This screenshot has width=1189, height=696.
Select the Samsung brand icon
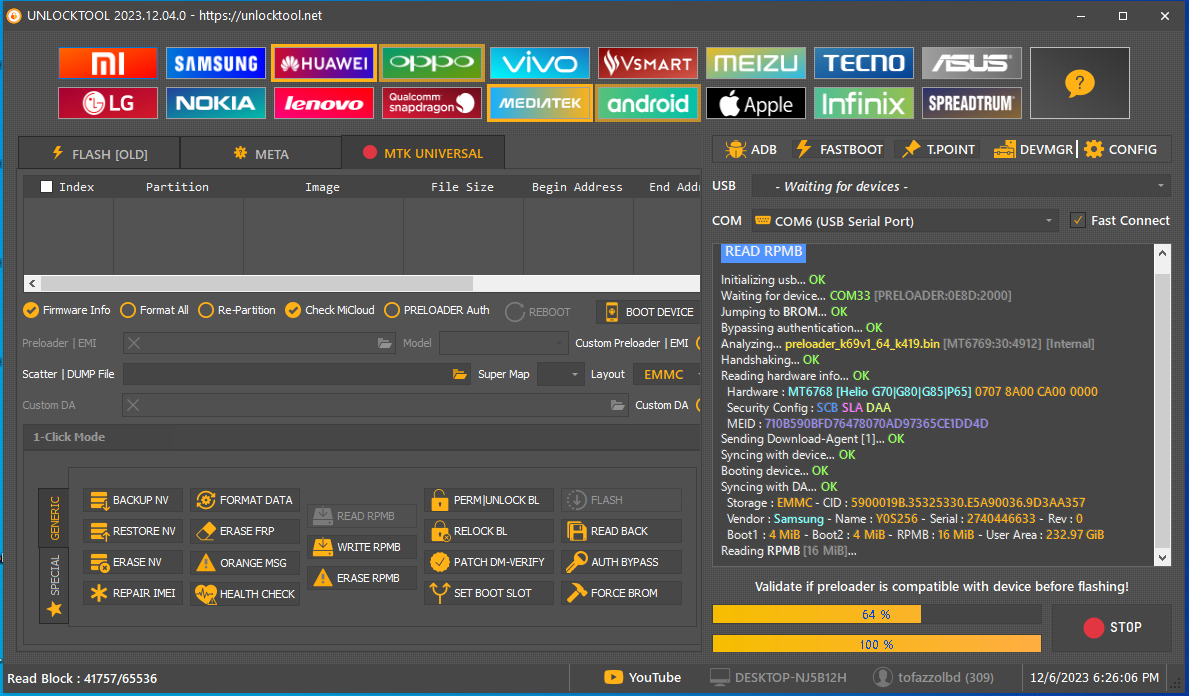pos(216,64)
